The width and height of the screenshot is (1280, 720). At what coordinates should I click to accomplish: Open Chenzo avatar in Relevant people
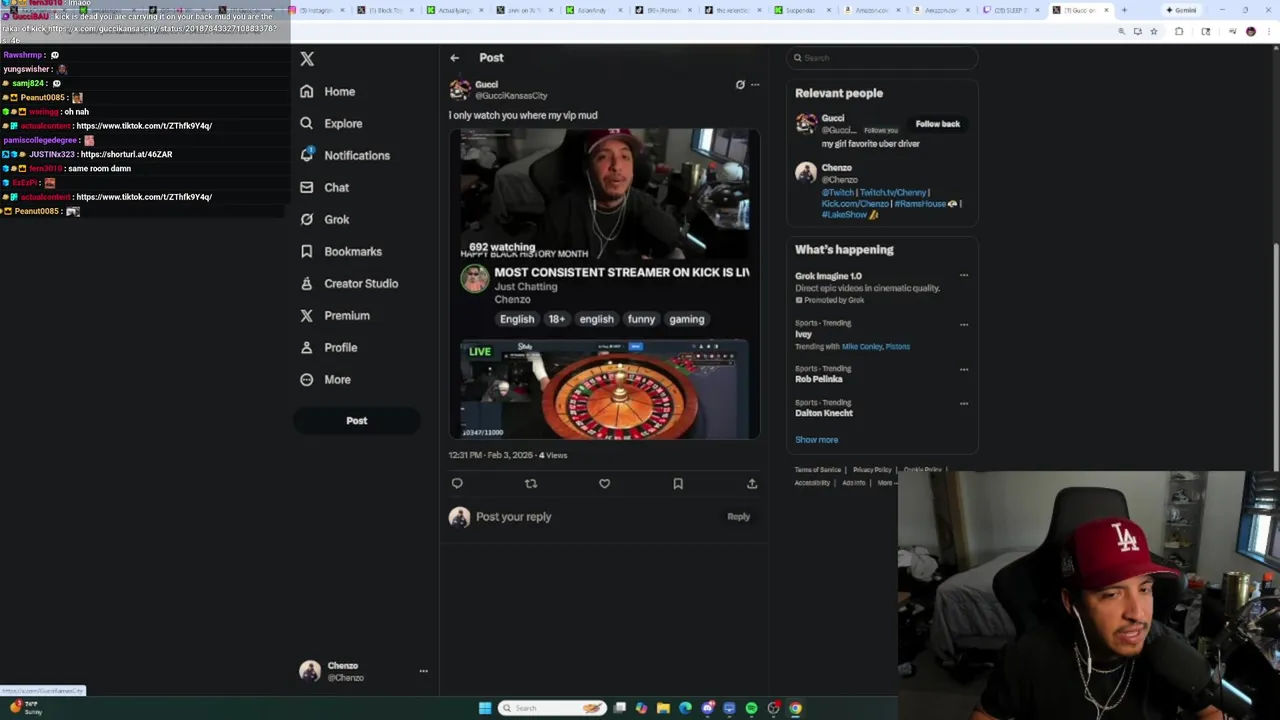806,172
